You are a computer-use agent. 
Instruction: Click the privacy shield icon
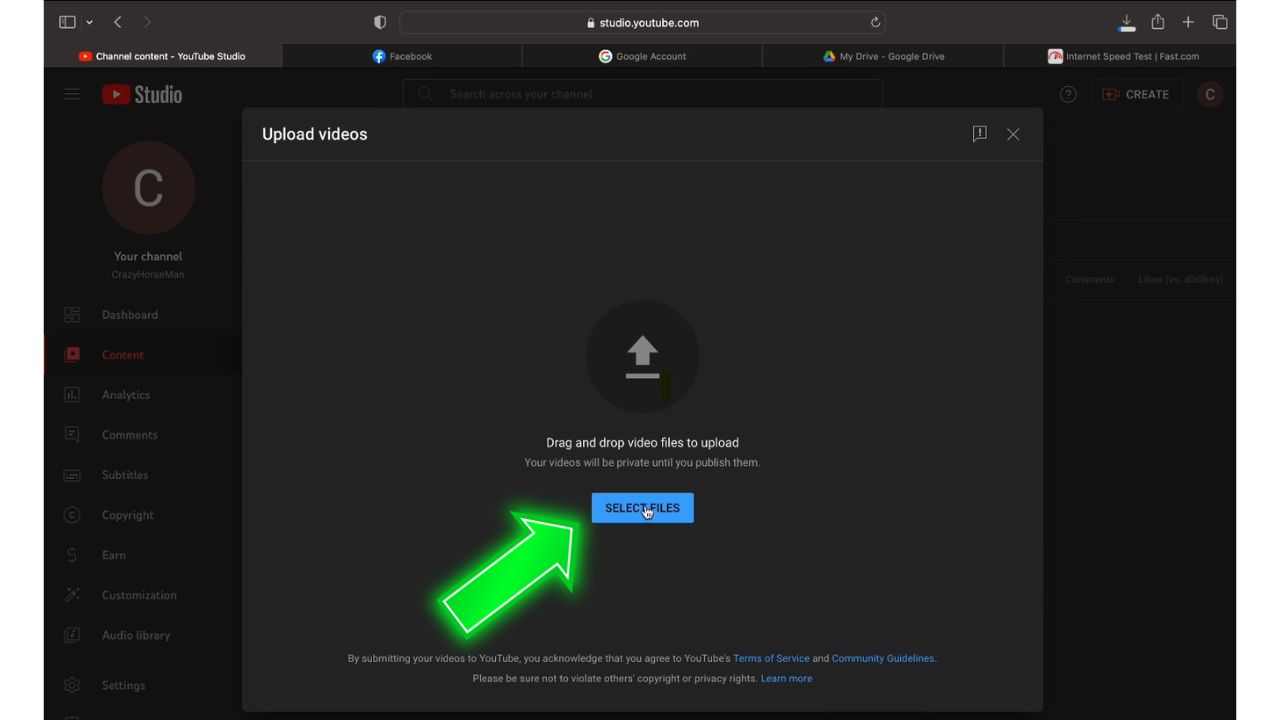(x=380, y=22)
